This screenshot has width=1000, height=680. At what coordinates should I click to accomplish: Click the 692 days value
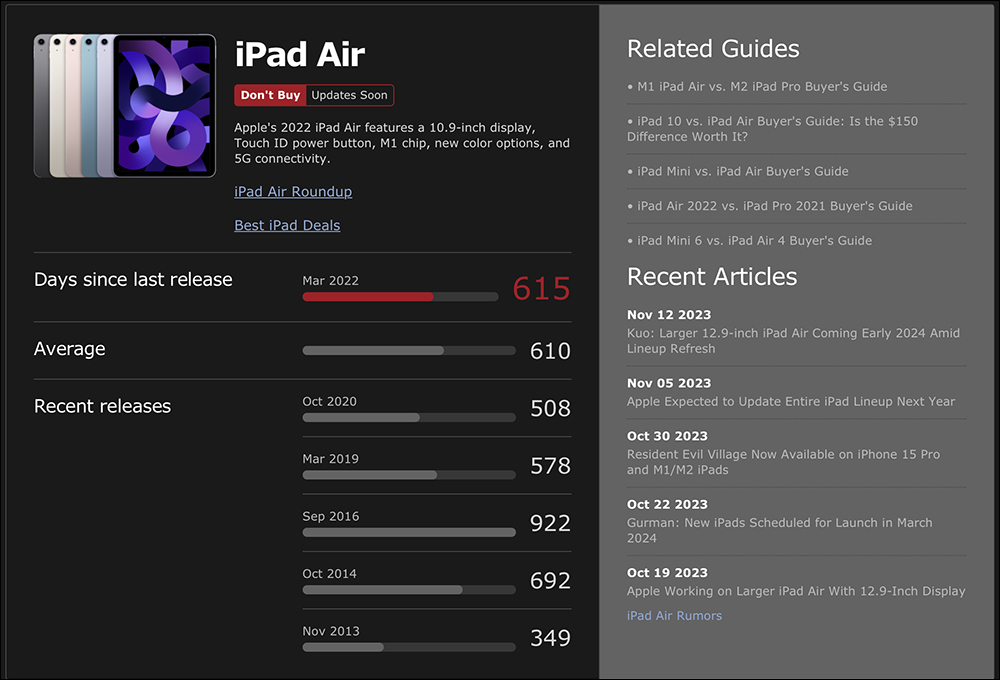550,580
